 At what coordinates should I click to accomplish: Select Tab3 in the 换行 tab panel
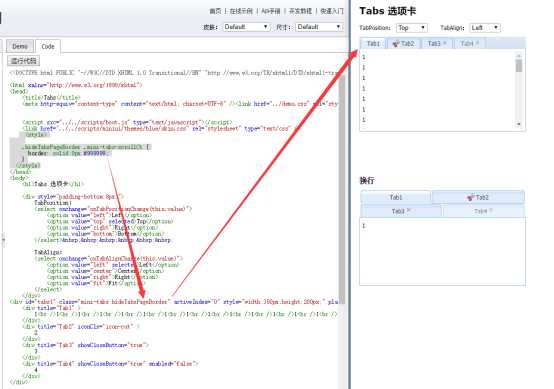tap(401, 211)
